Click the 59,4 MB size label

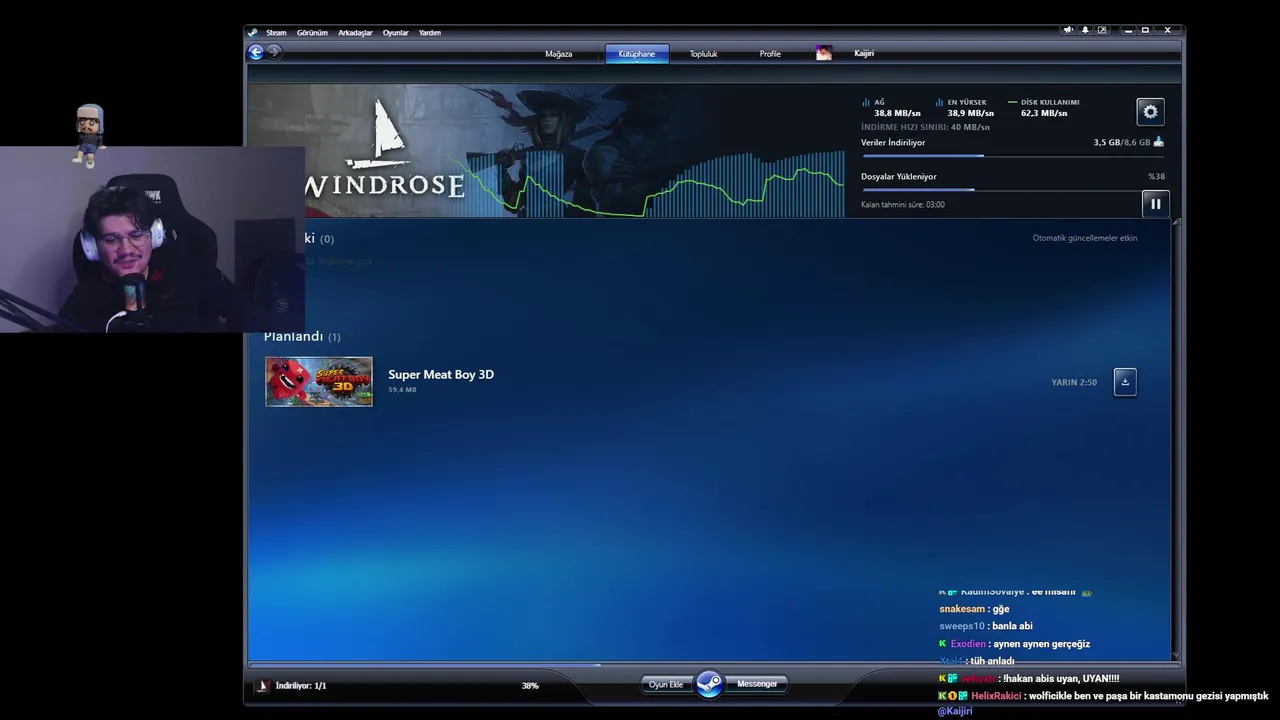402,390
